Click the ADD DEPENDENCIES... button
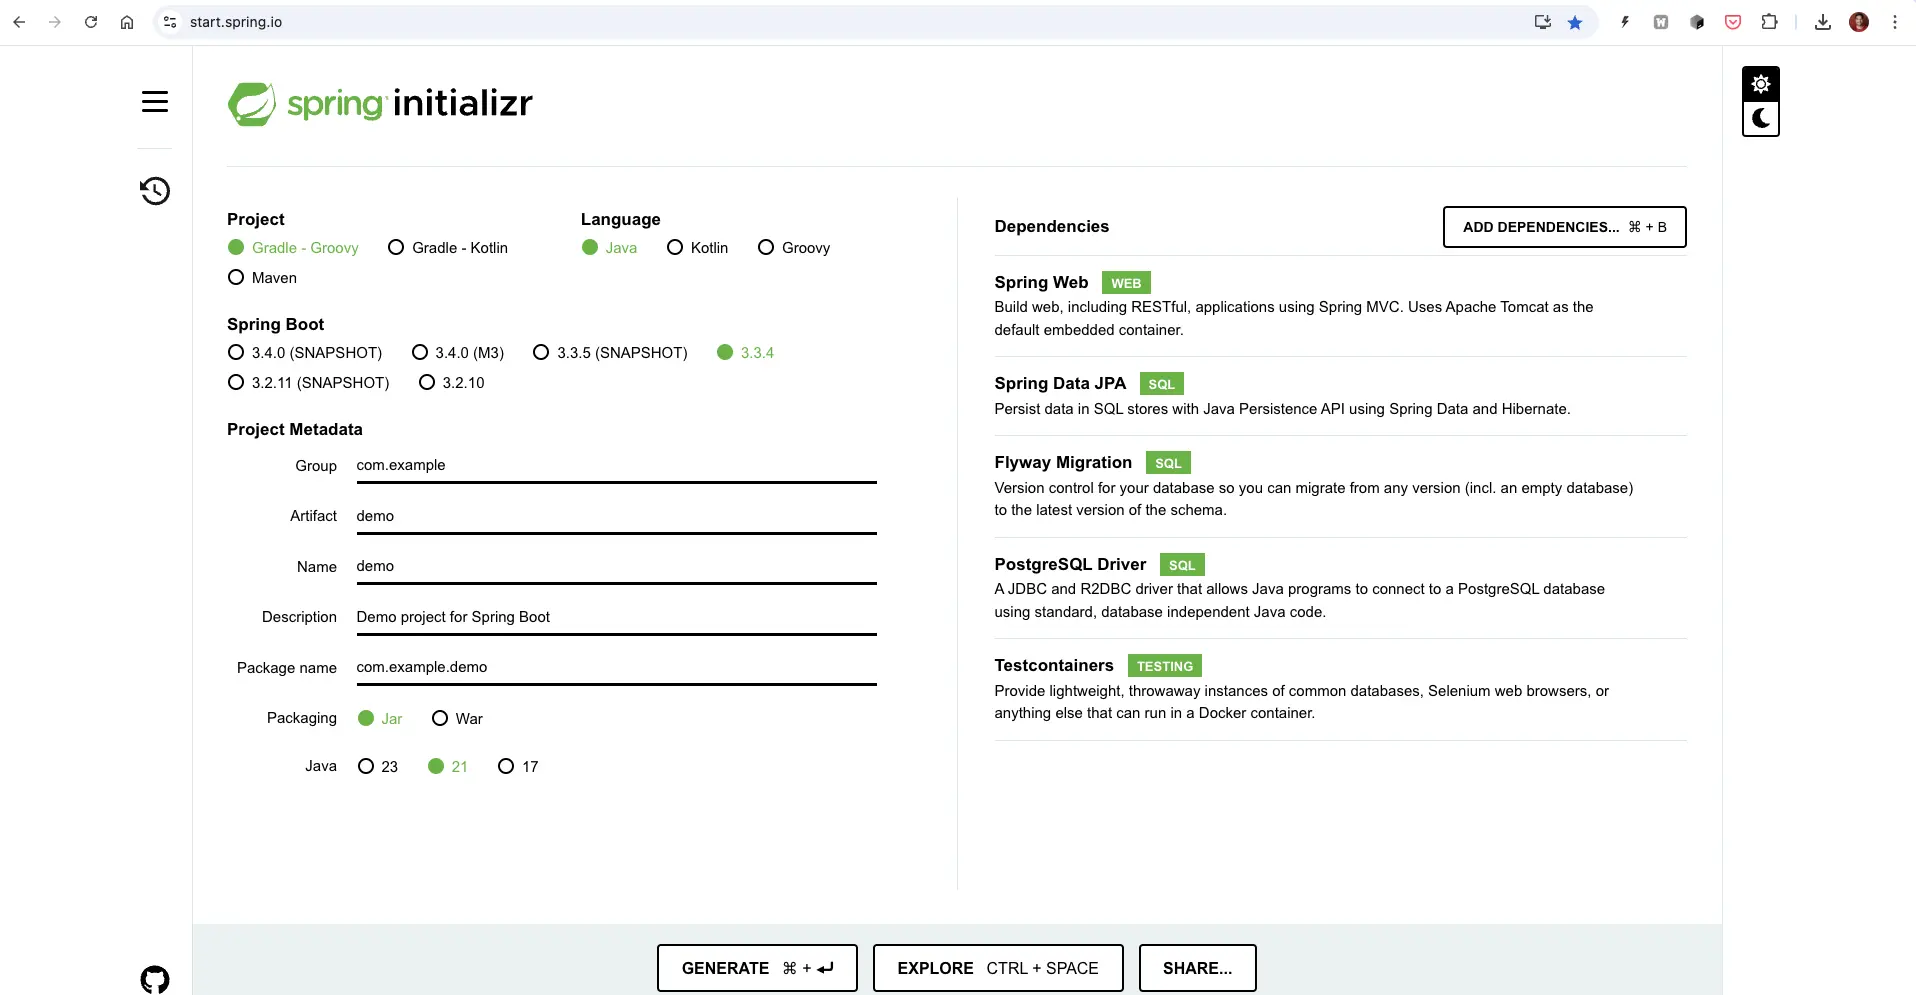 [x=1564, y=227]
